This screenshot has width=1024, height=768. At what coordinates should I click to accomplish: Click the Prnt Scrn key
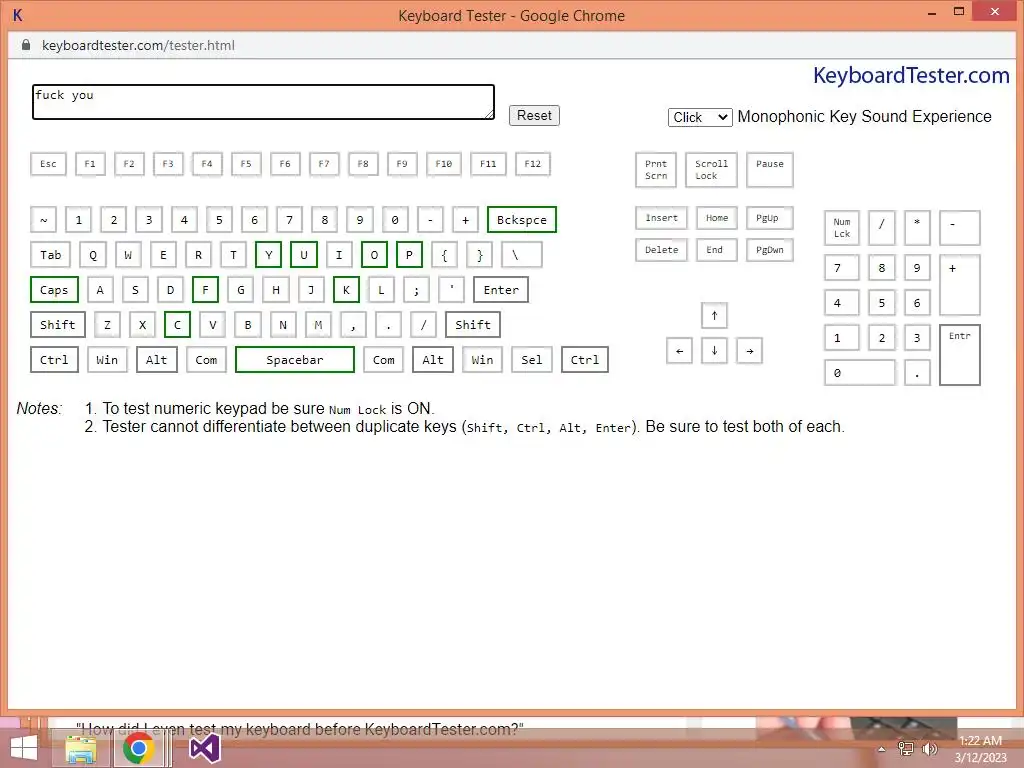pos(656,170)
